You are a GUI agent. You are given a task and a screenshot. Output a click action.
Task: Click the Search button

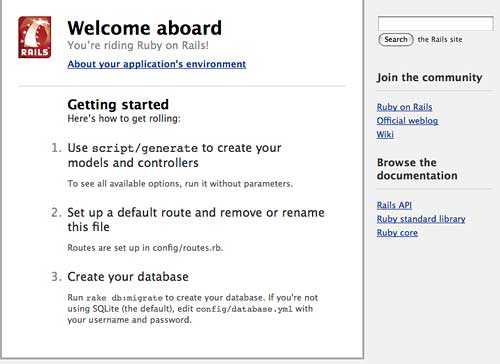(396, 39)
